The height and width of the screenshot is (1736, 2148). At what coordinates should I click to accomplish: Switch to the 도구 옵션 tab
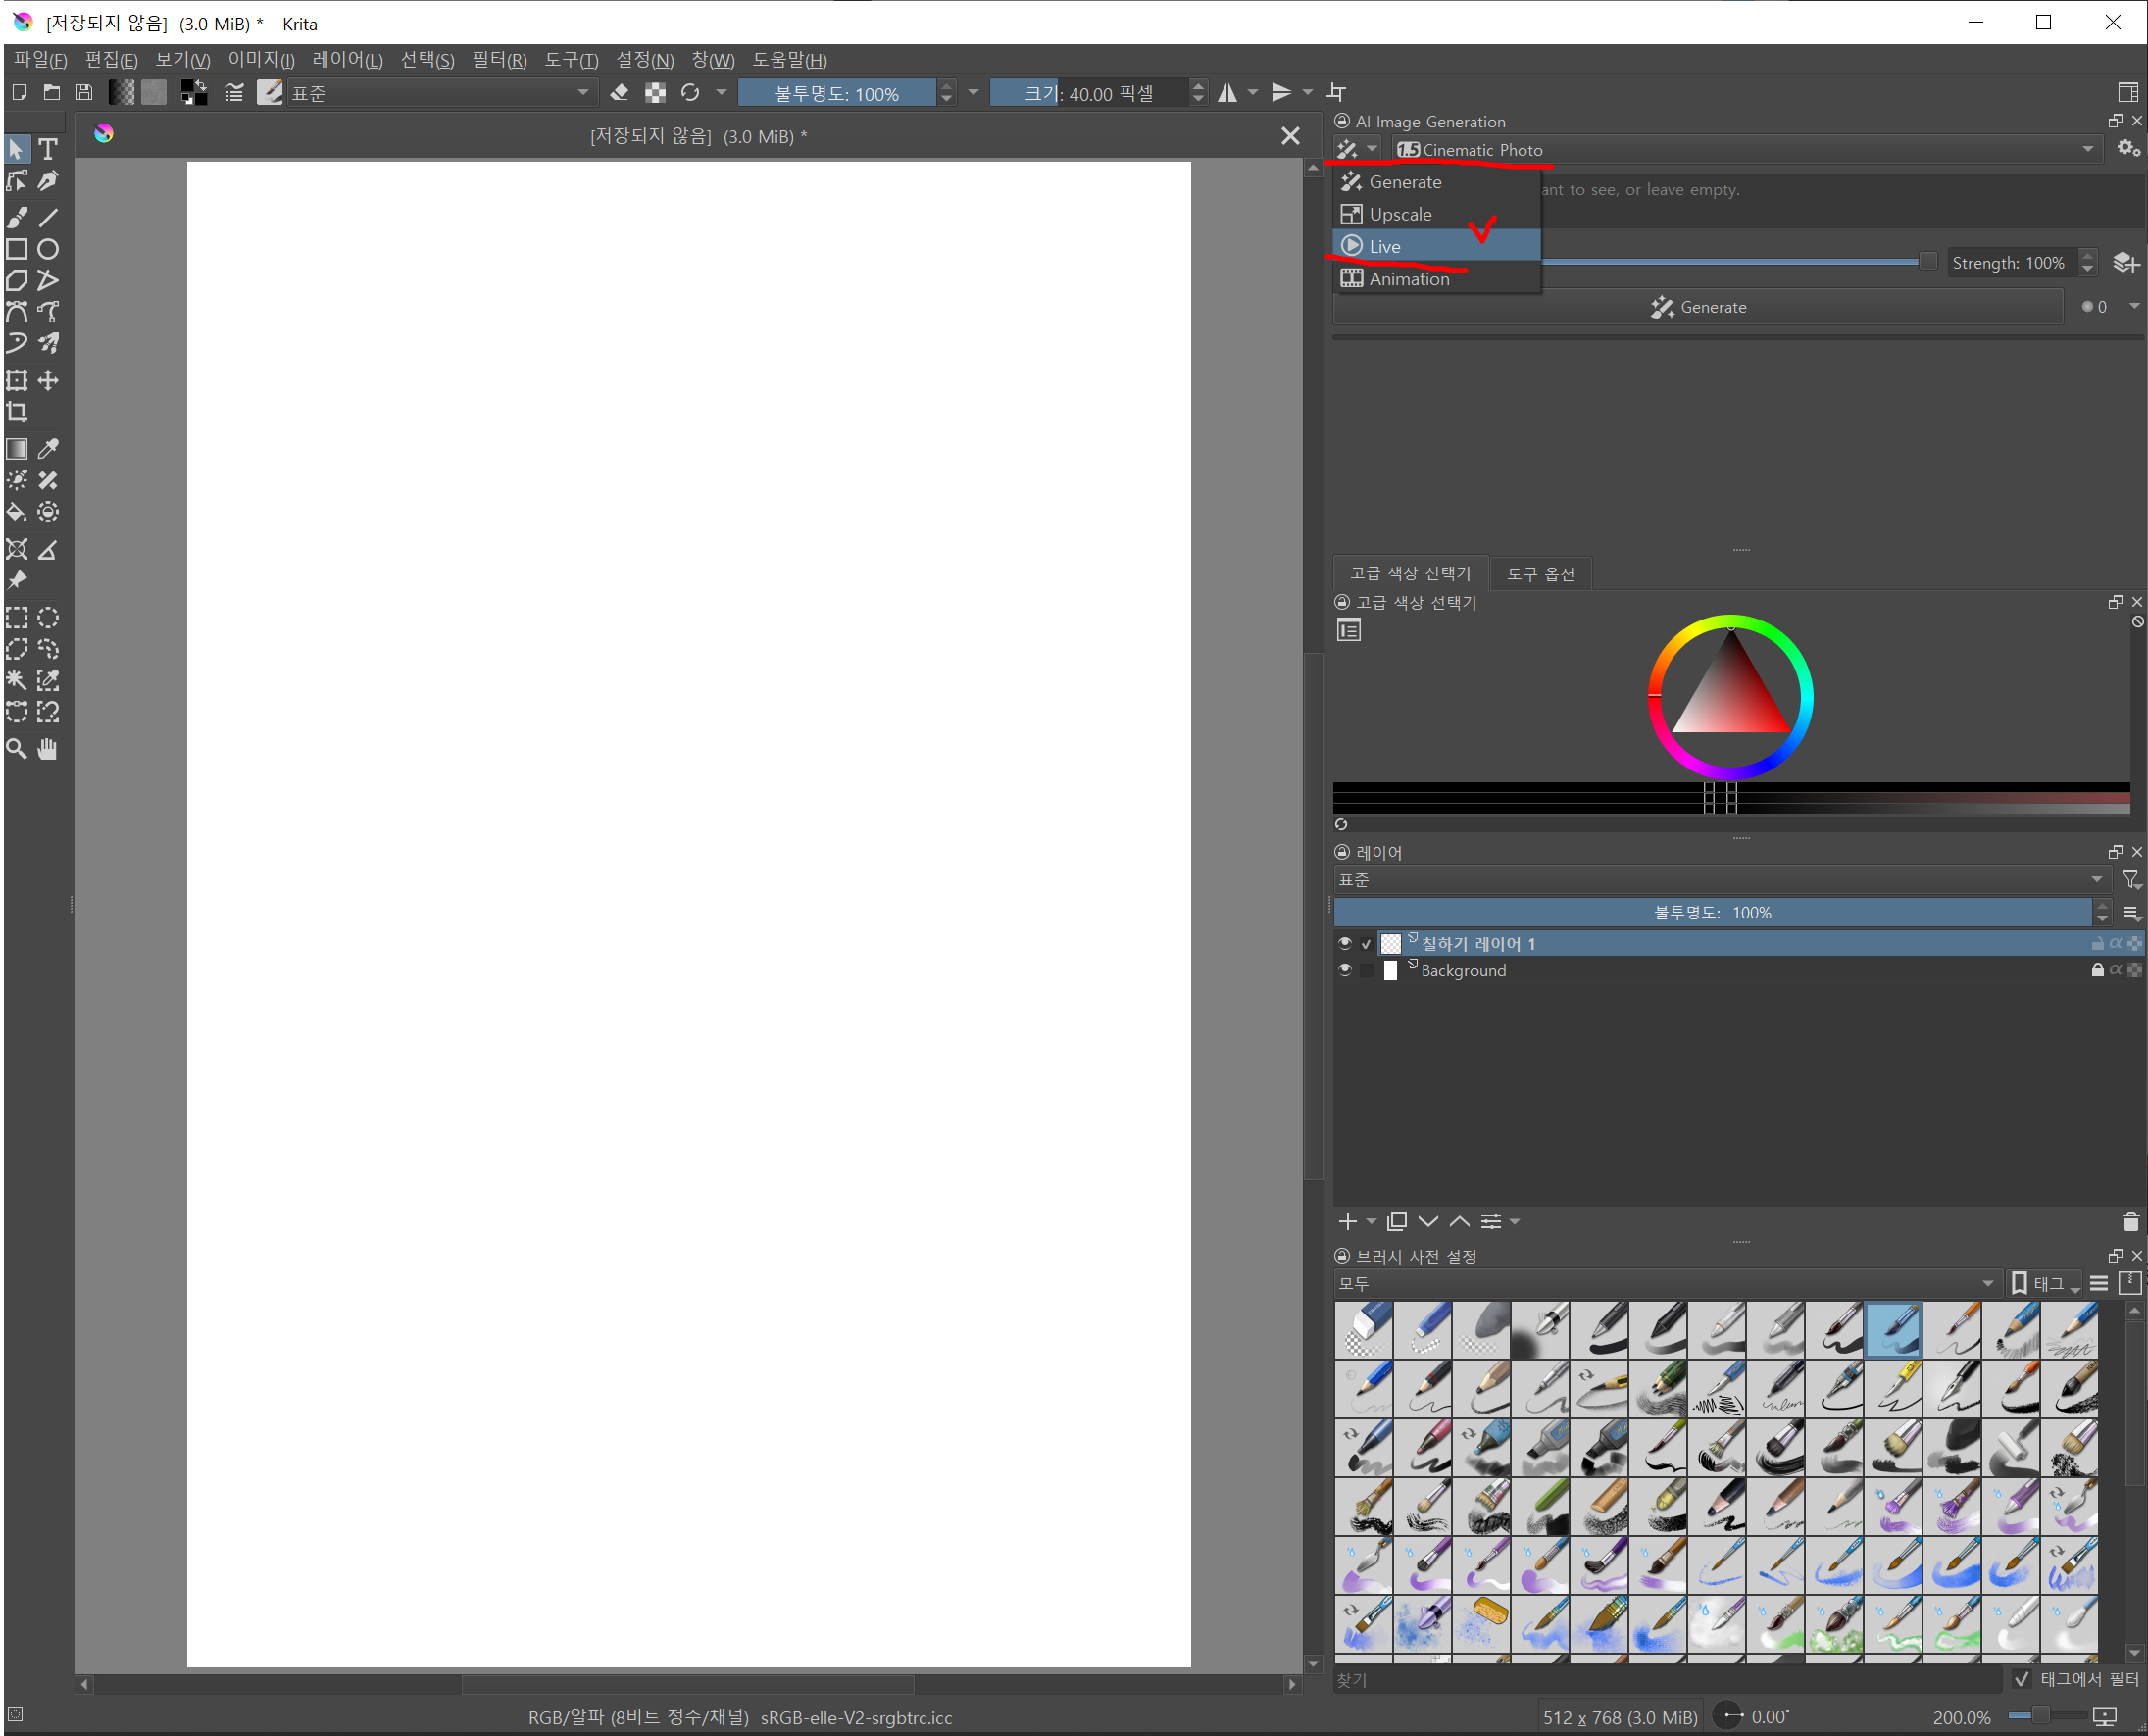click(x=1540, y=574)
